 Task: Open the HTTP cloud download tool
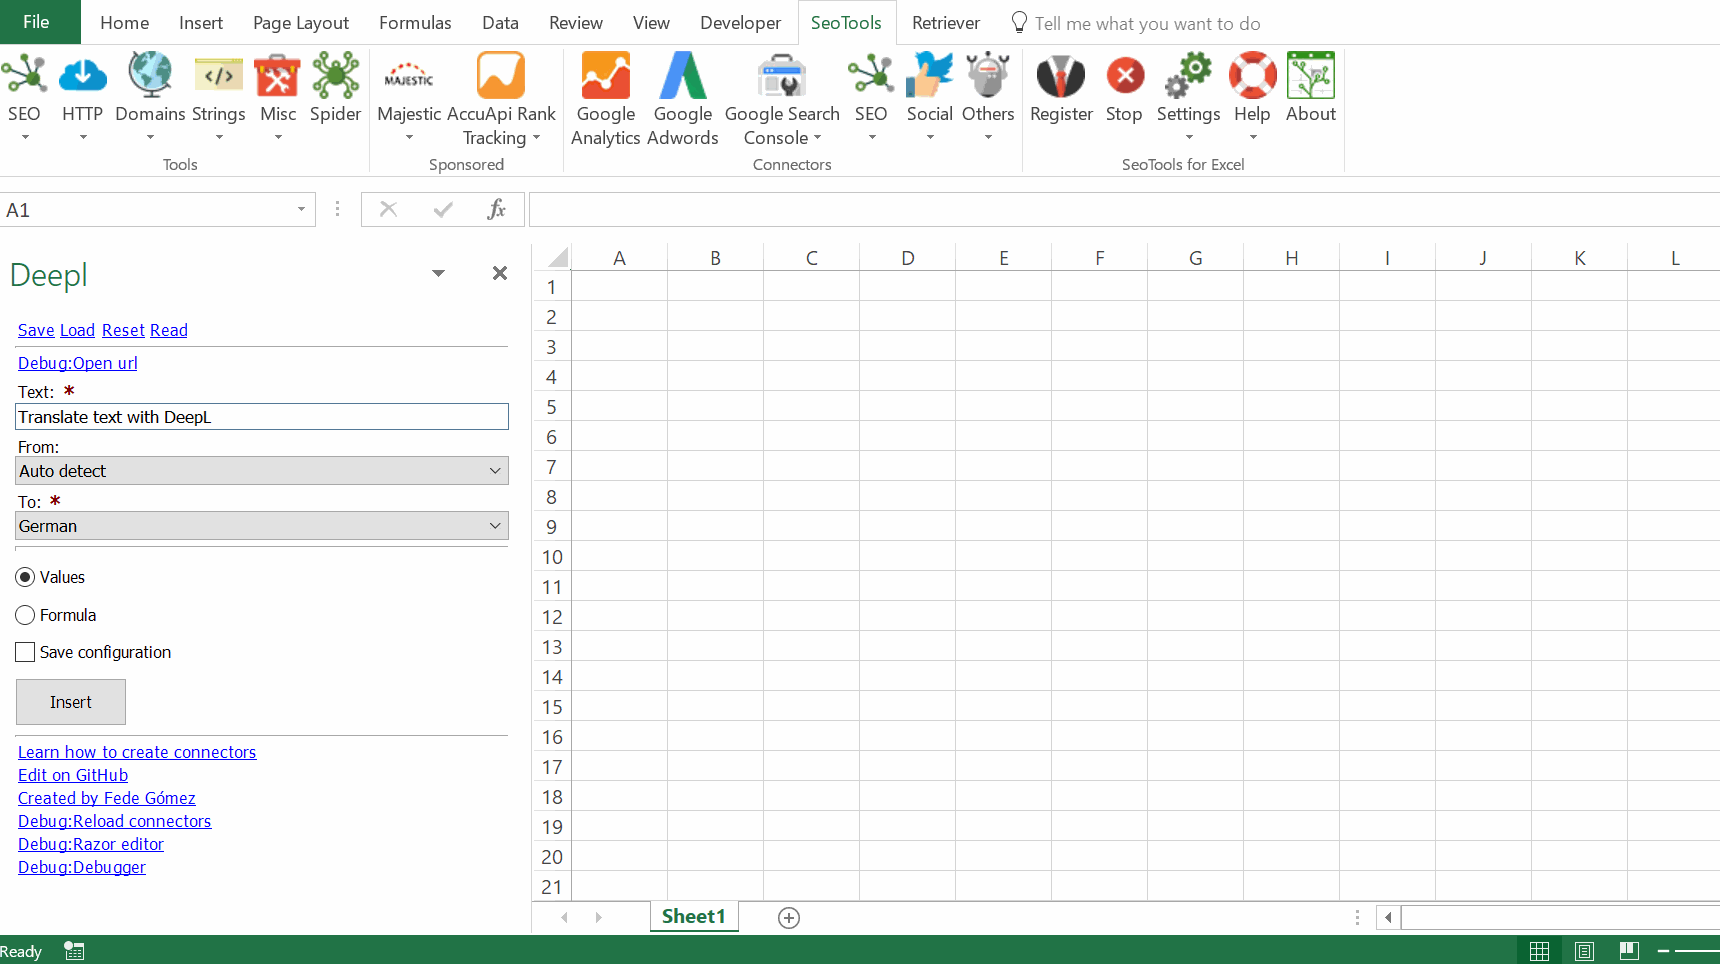pos(82,76)
